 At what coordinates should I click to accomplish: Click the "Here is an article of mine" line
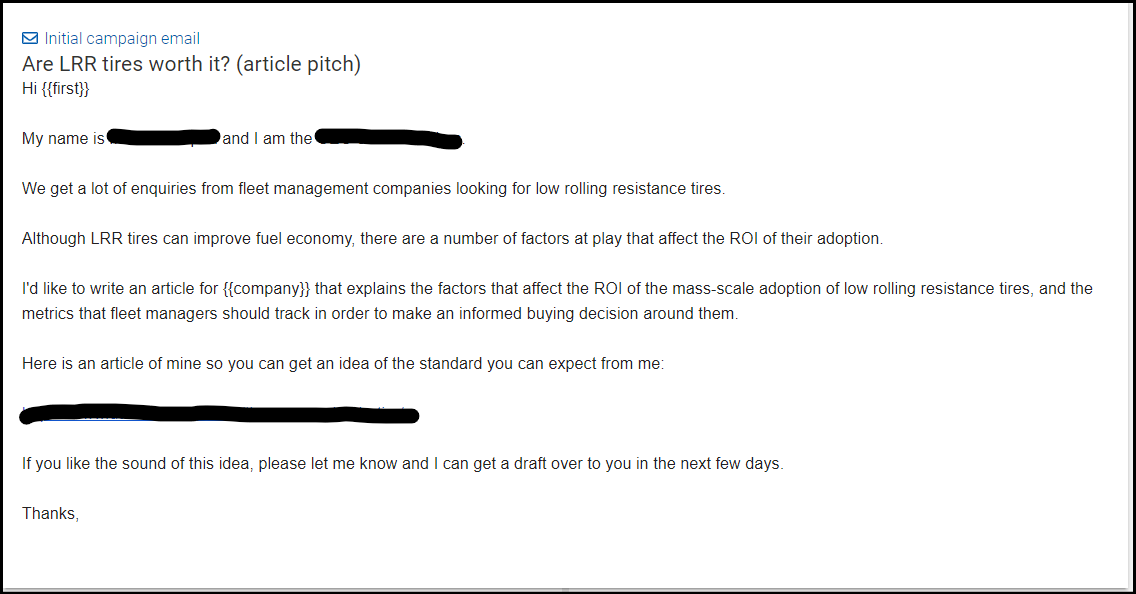pyautogui.click(x=342, y=364)
